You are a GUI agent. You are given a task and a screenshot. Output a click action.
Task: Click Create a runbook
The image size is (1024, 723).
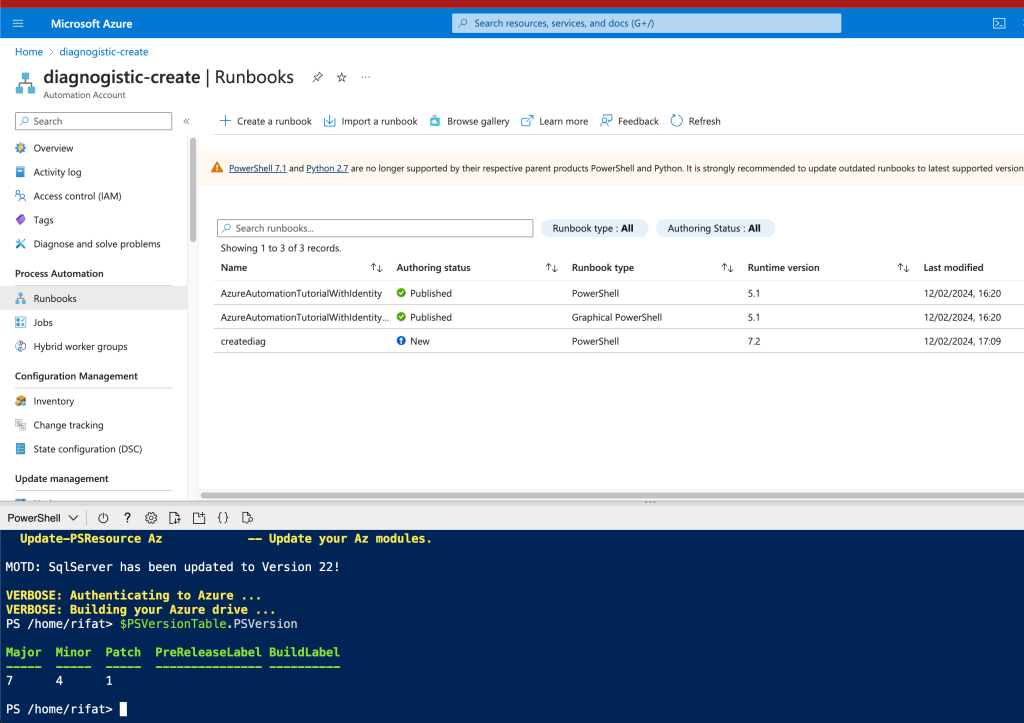coord(266,121)
